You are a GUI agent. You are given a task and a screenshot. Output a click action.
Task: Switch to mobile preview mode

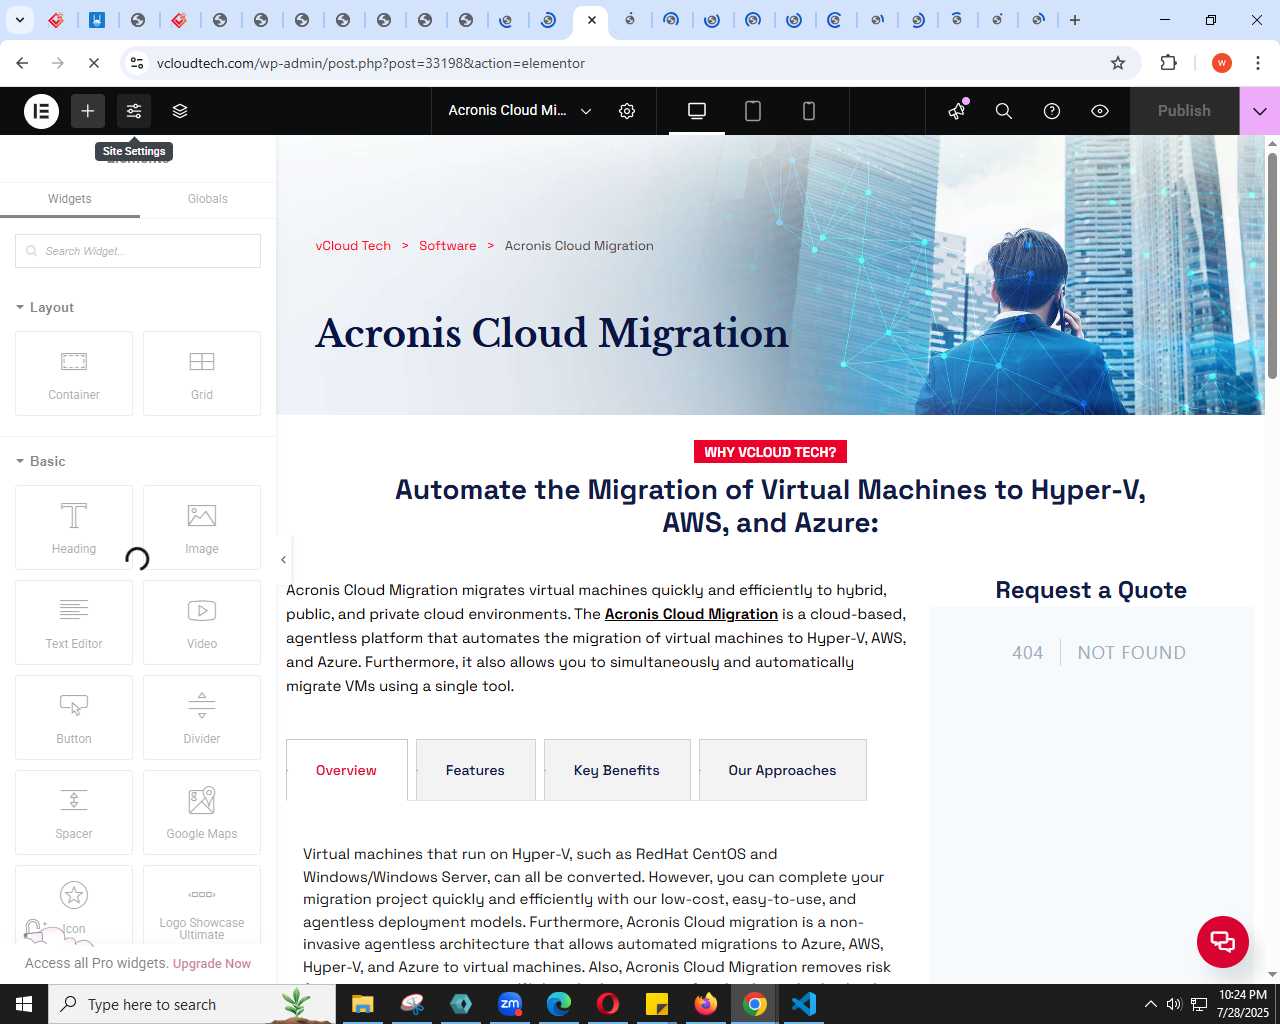tap(809, 111)
